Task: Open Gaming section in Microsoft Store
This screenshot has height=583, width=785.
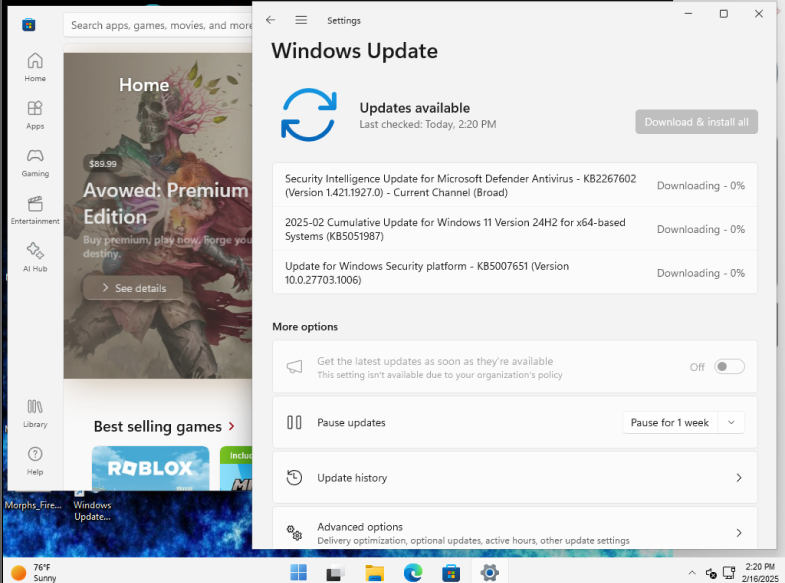Action: click(35, 163)
